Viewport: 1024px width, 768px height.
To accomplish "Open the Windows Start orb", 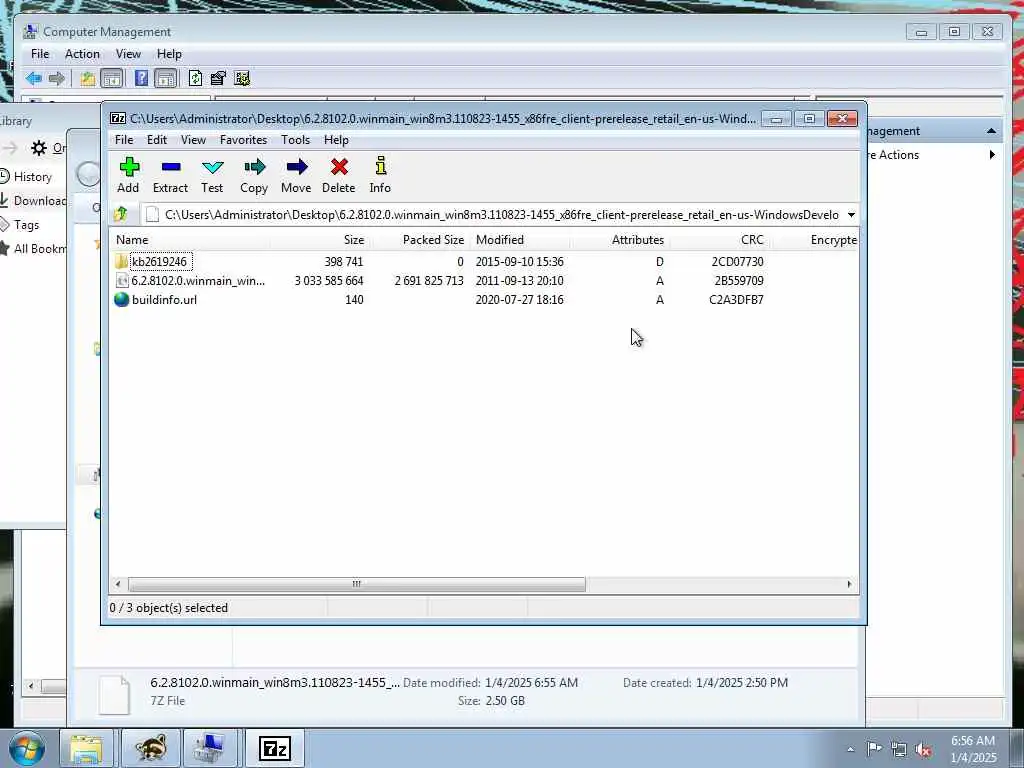I will tap(27, 748).
